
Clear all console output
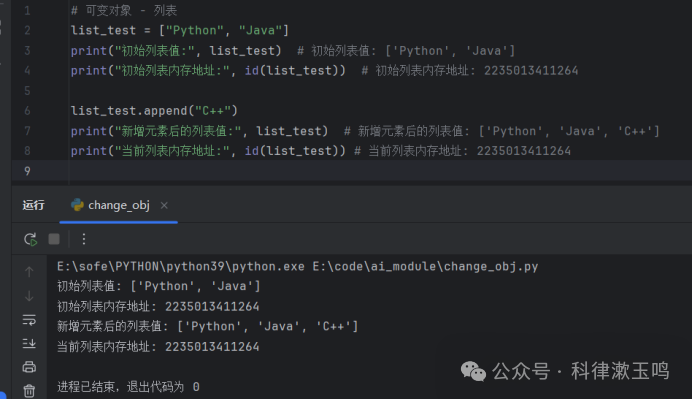(x=29, y=391)
